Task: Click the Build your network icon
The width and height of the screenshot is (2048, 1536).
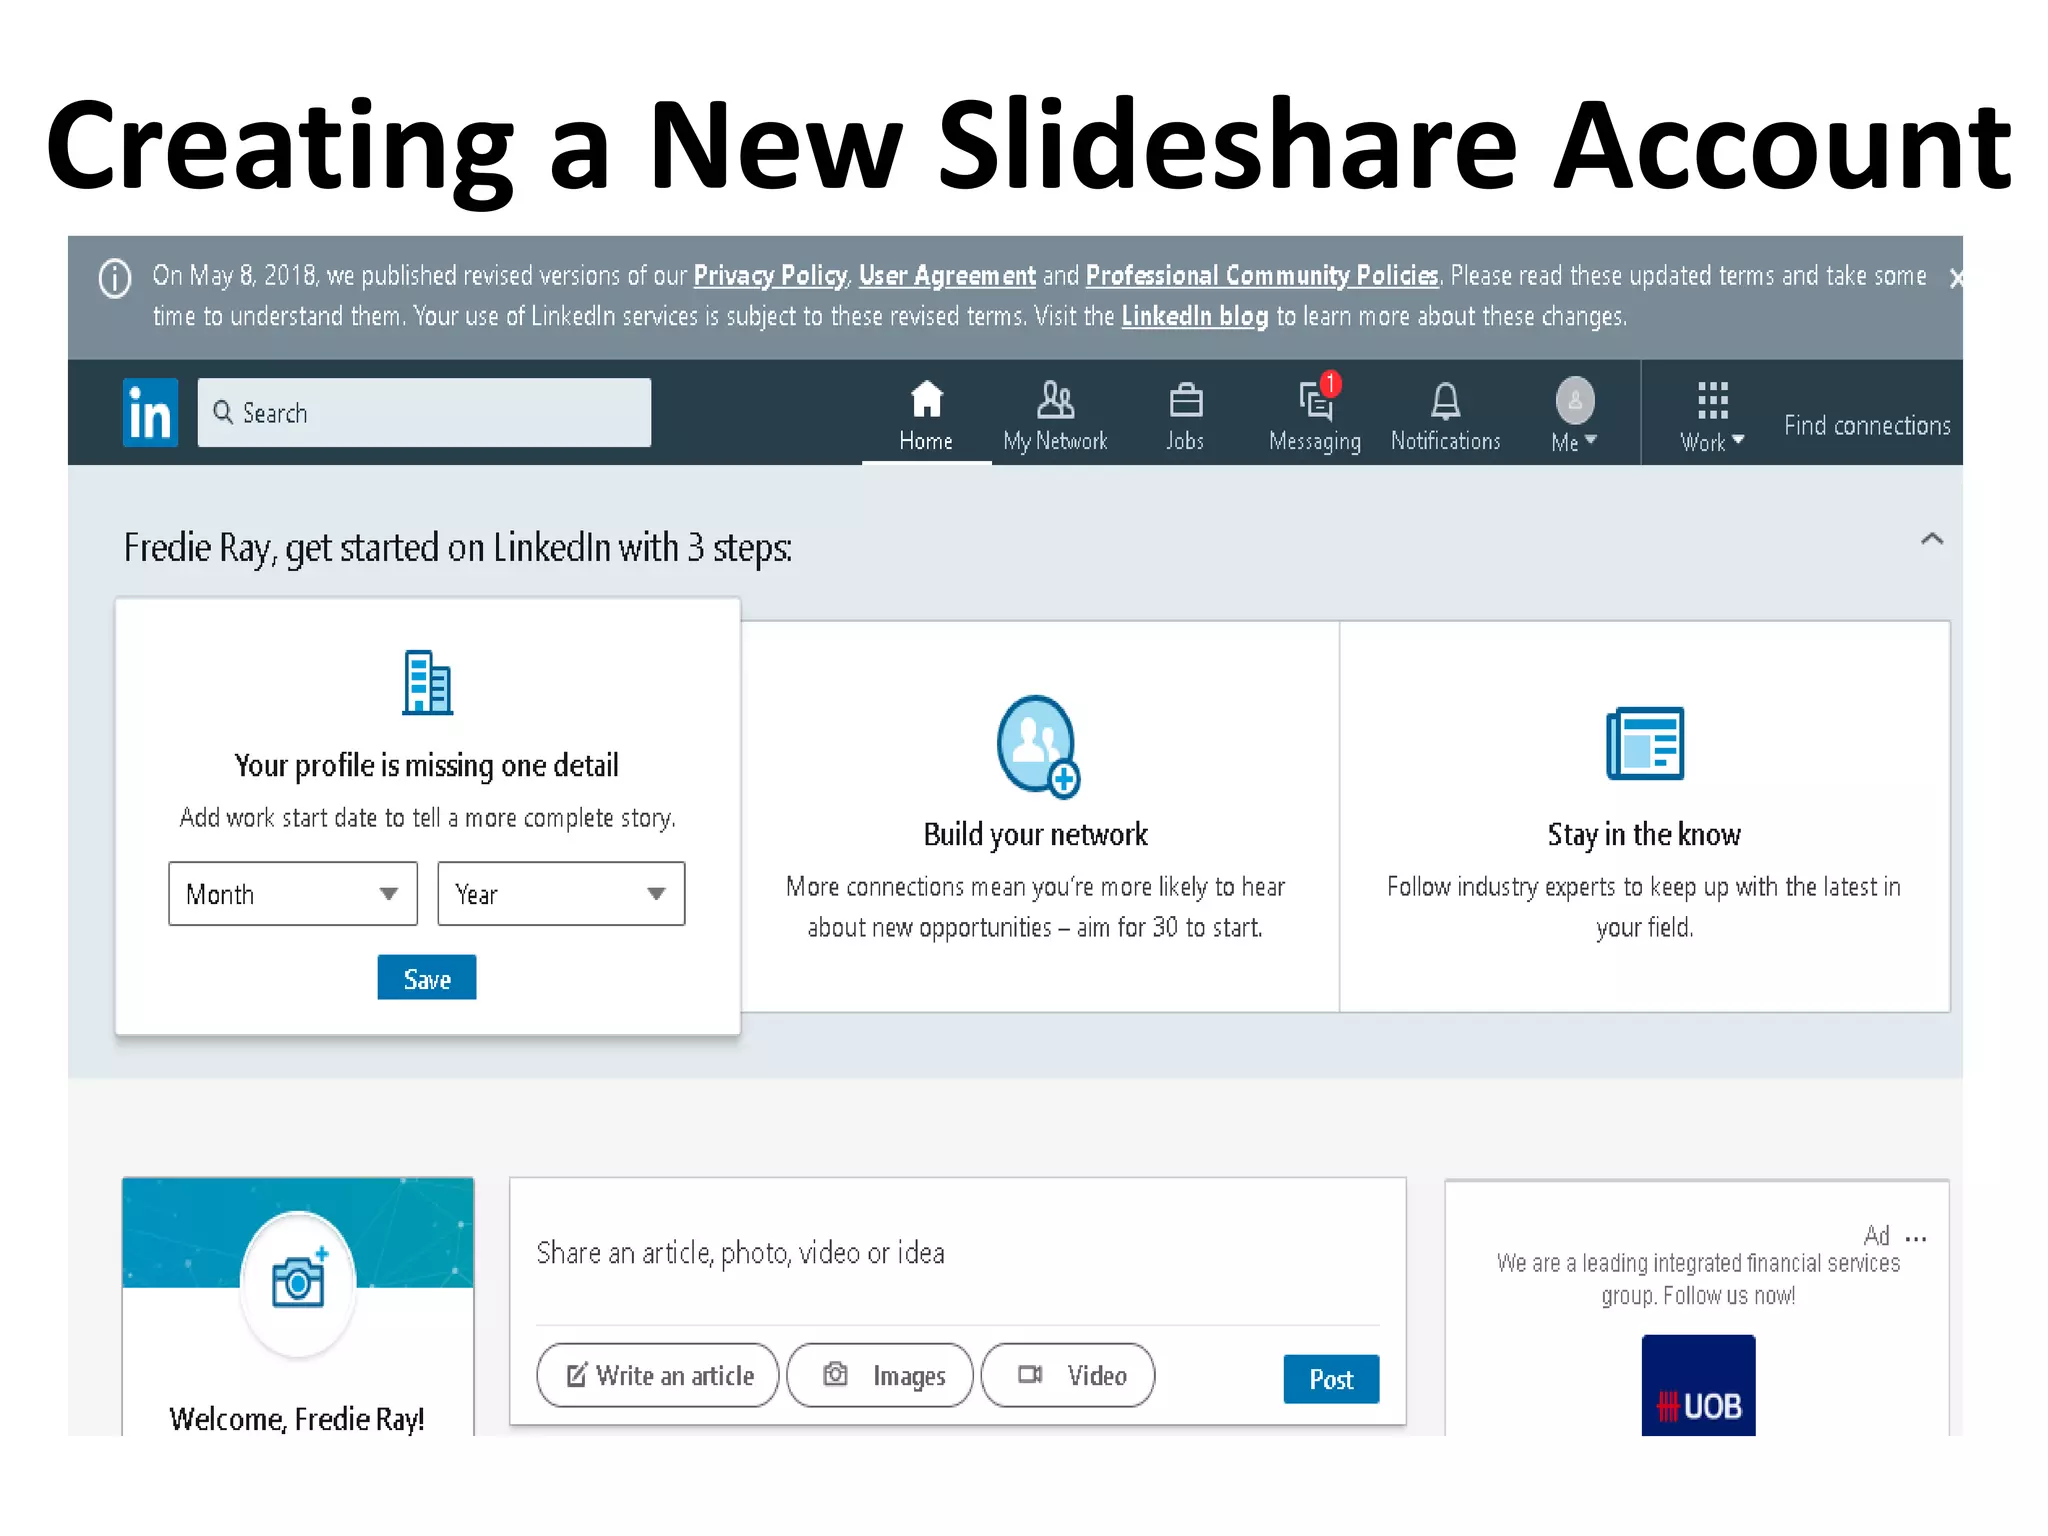Action: (1038, 746)
